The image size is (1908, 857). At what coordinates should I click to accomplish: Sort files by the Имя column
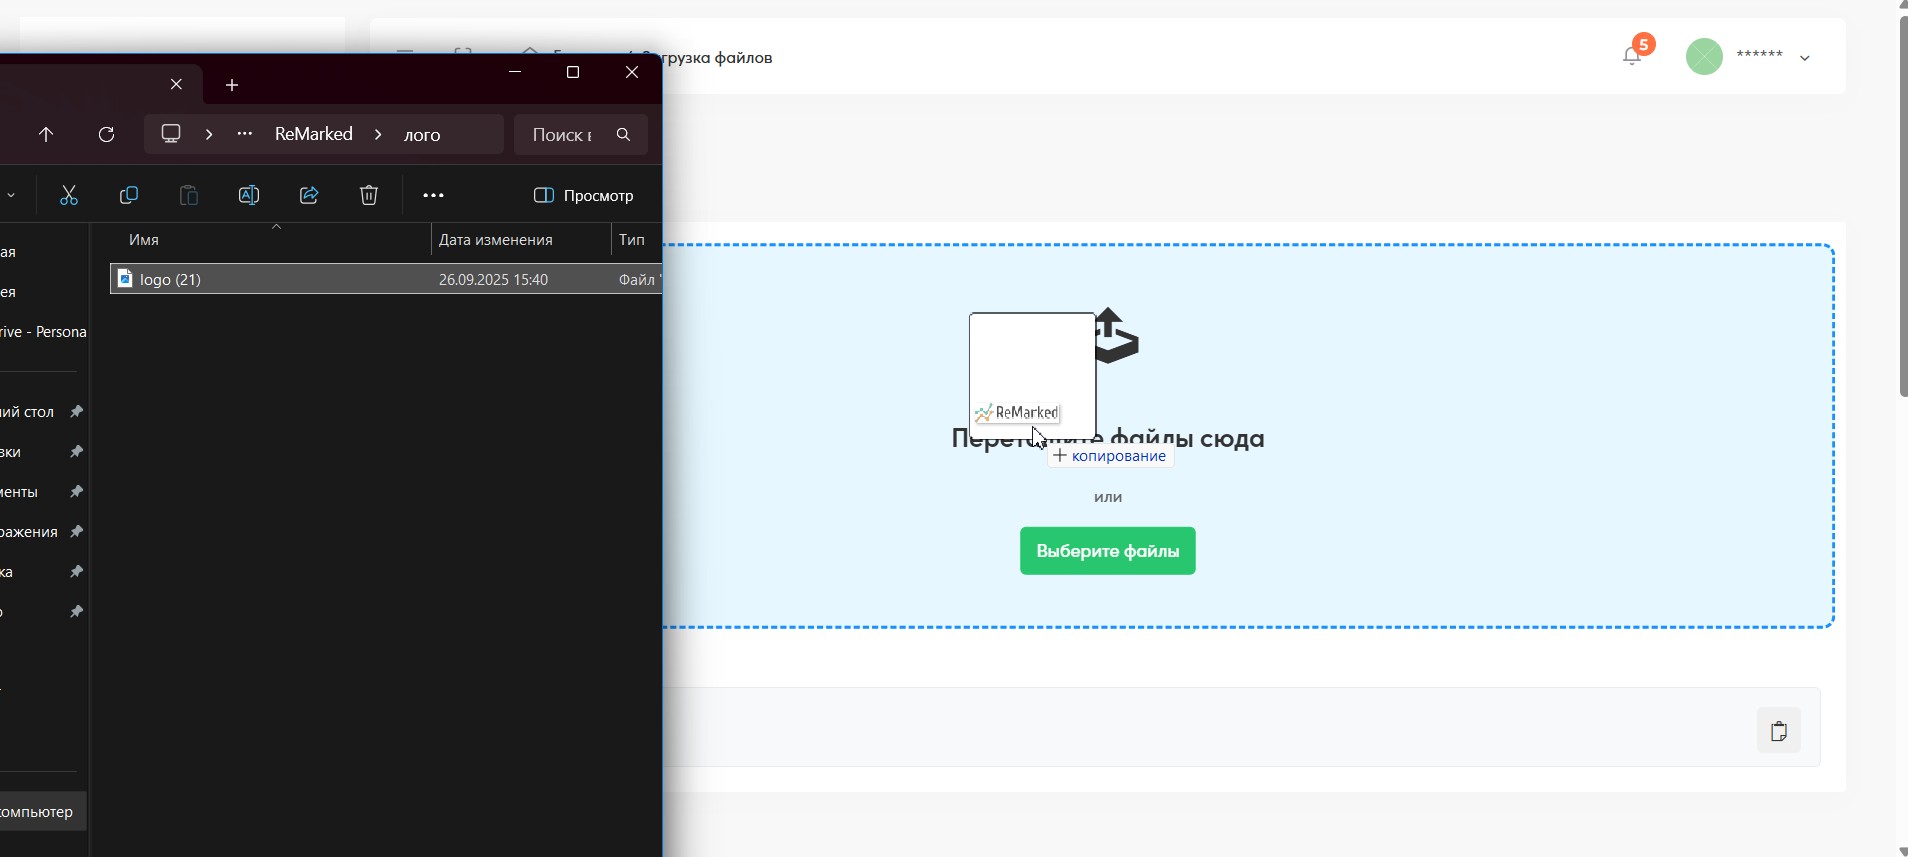[144, 240]
